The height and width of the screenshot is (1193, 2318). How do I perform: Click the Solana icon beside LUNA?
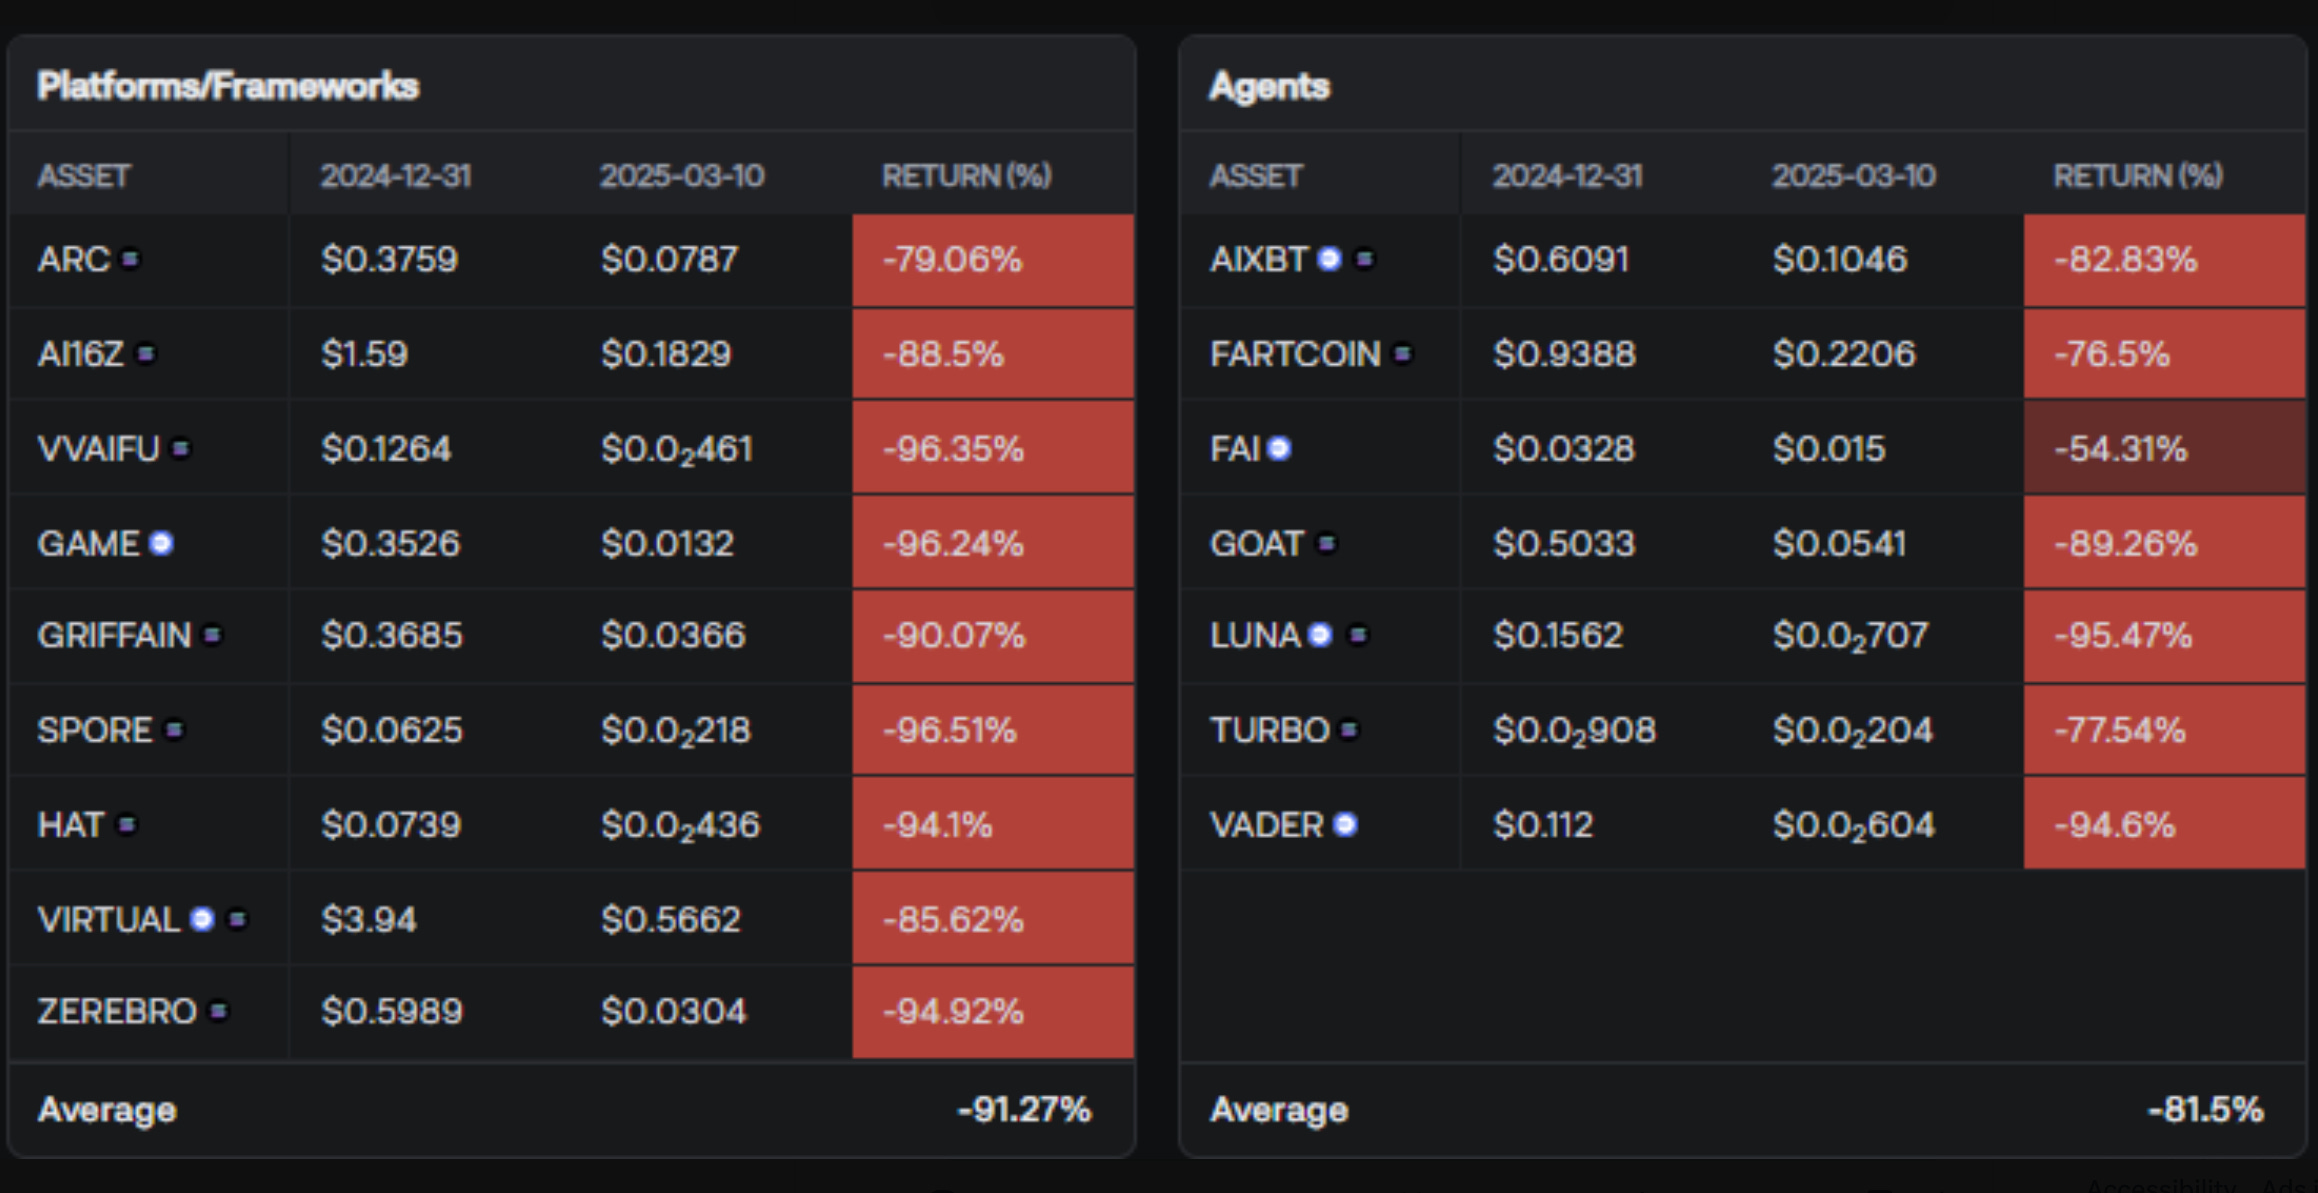pos(1357,635)
